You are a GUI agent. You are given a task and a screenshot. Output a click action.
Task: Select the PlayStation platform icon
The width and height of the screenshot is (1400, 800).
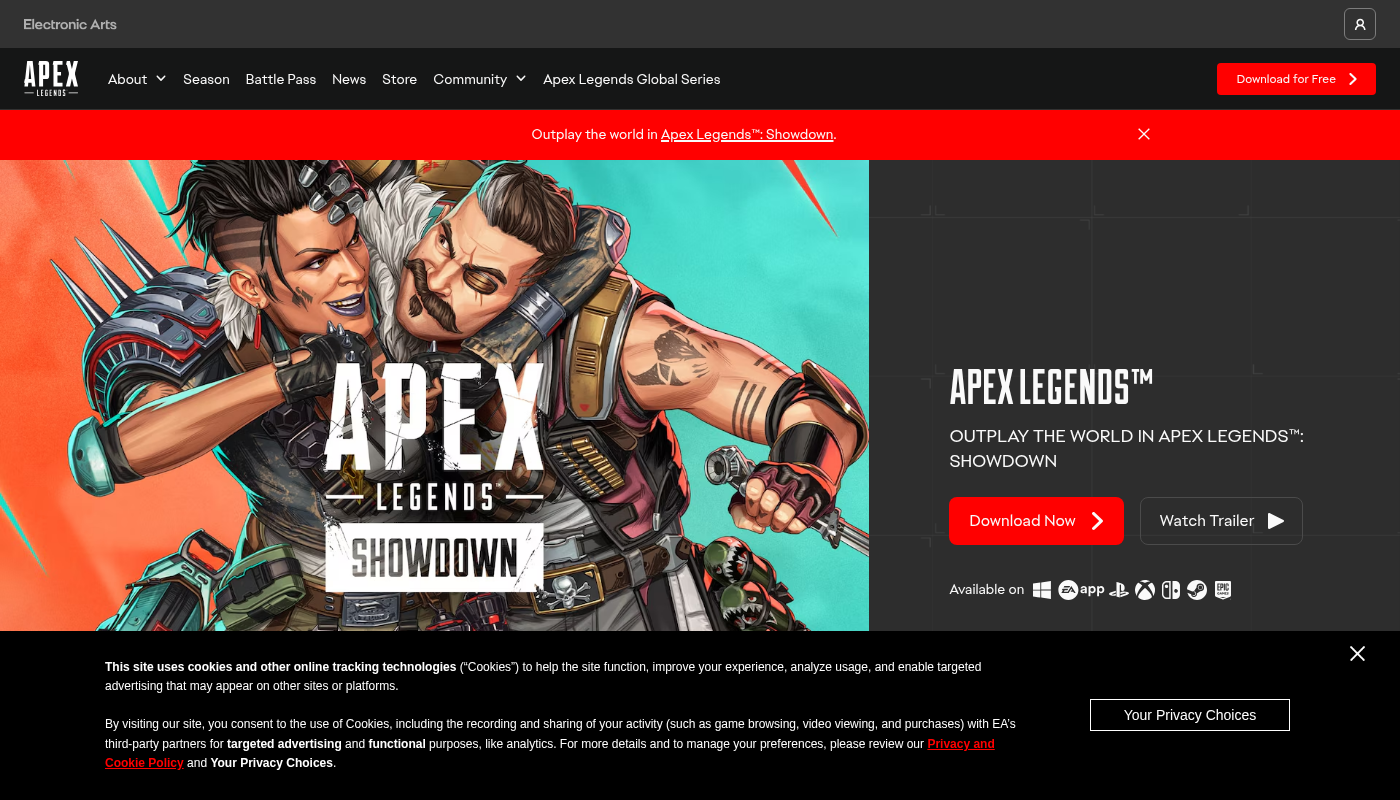tap(1119, 590)
